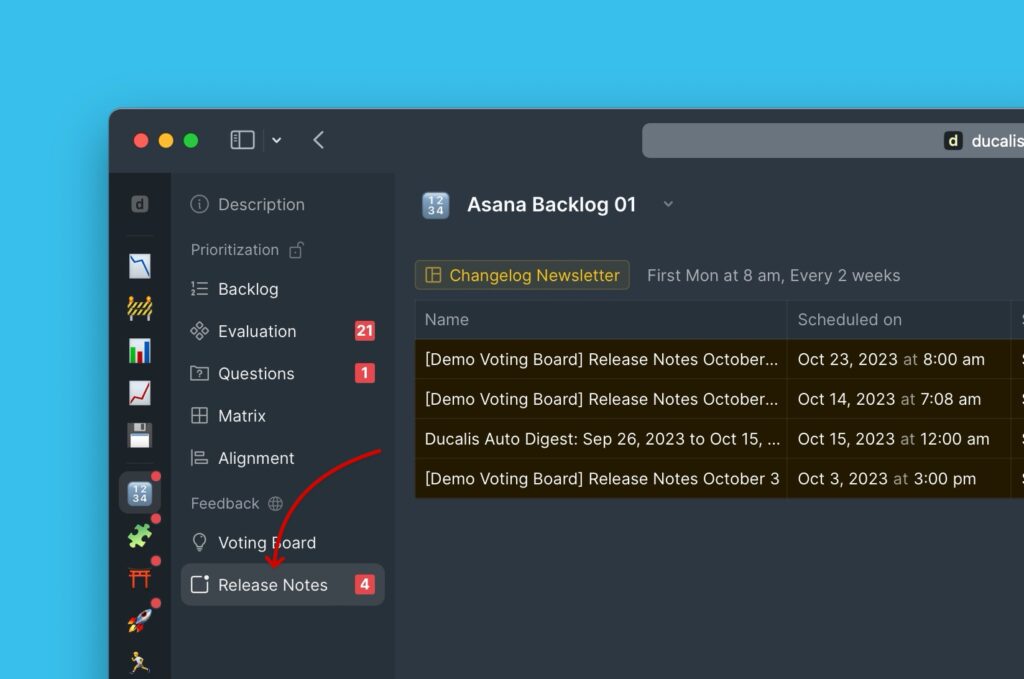Click the red notification badge on Questions
The height and width of the screenshot is (679, 1024).
pos(363,373)
